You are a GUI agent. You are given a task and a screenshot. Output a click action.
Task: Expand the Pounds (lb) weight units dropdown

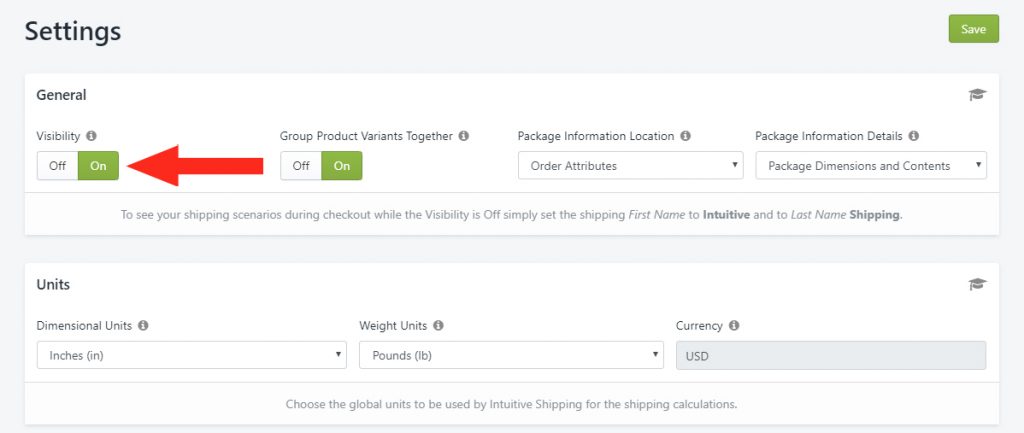pos(511,355)
